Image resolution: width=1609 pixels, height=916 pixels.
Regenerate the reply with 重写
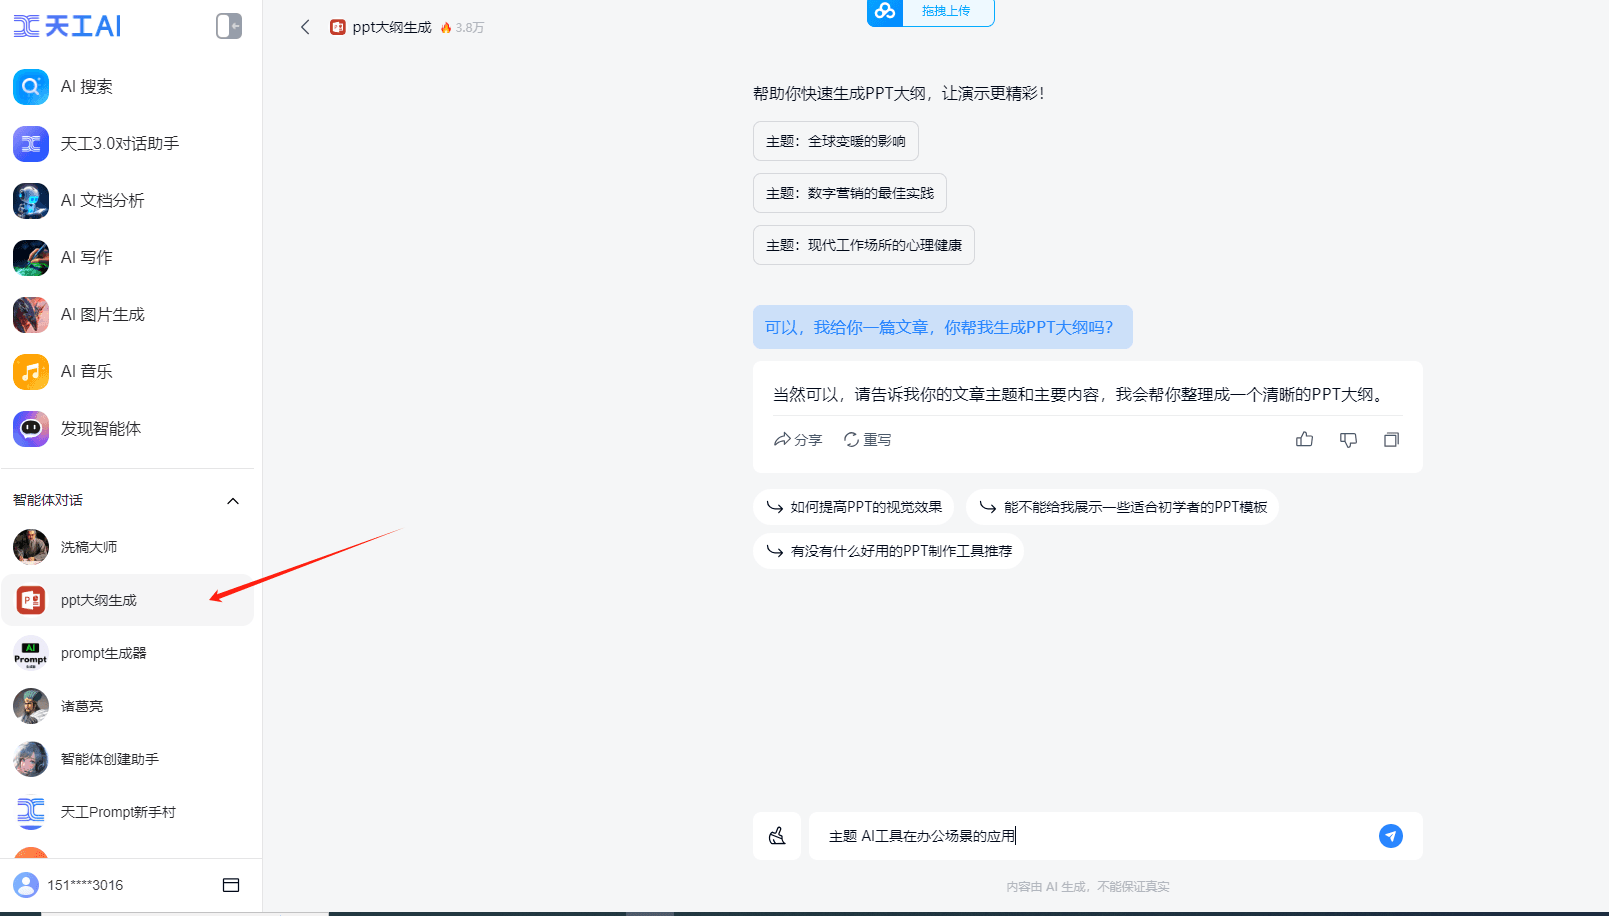click(866, 439)
